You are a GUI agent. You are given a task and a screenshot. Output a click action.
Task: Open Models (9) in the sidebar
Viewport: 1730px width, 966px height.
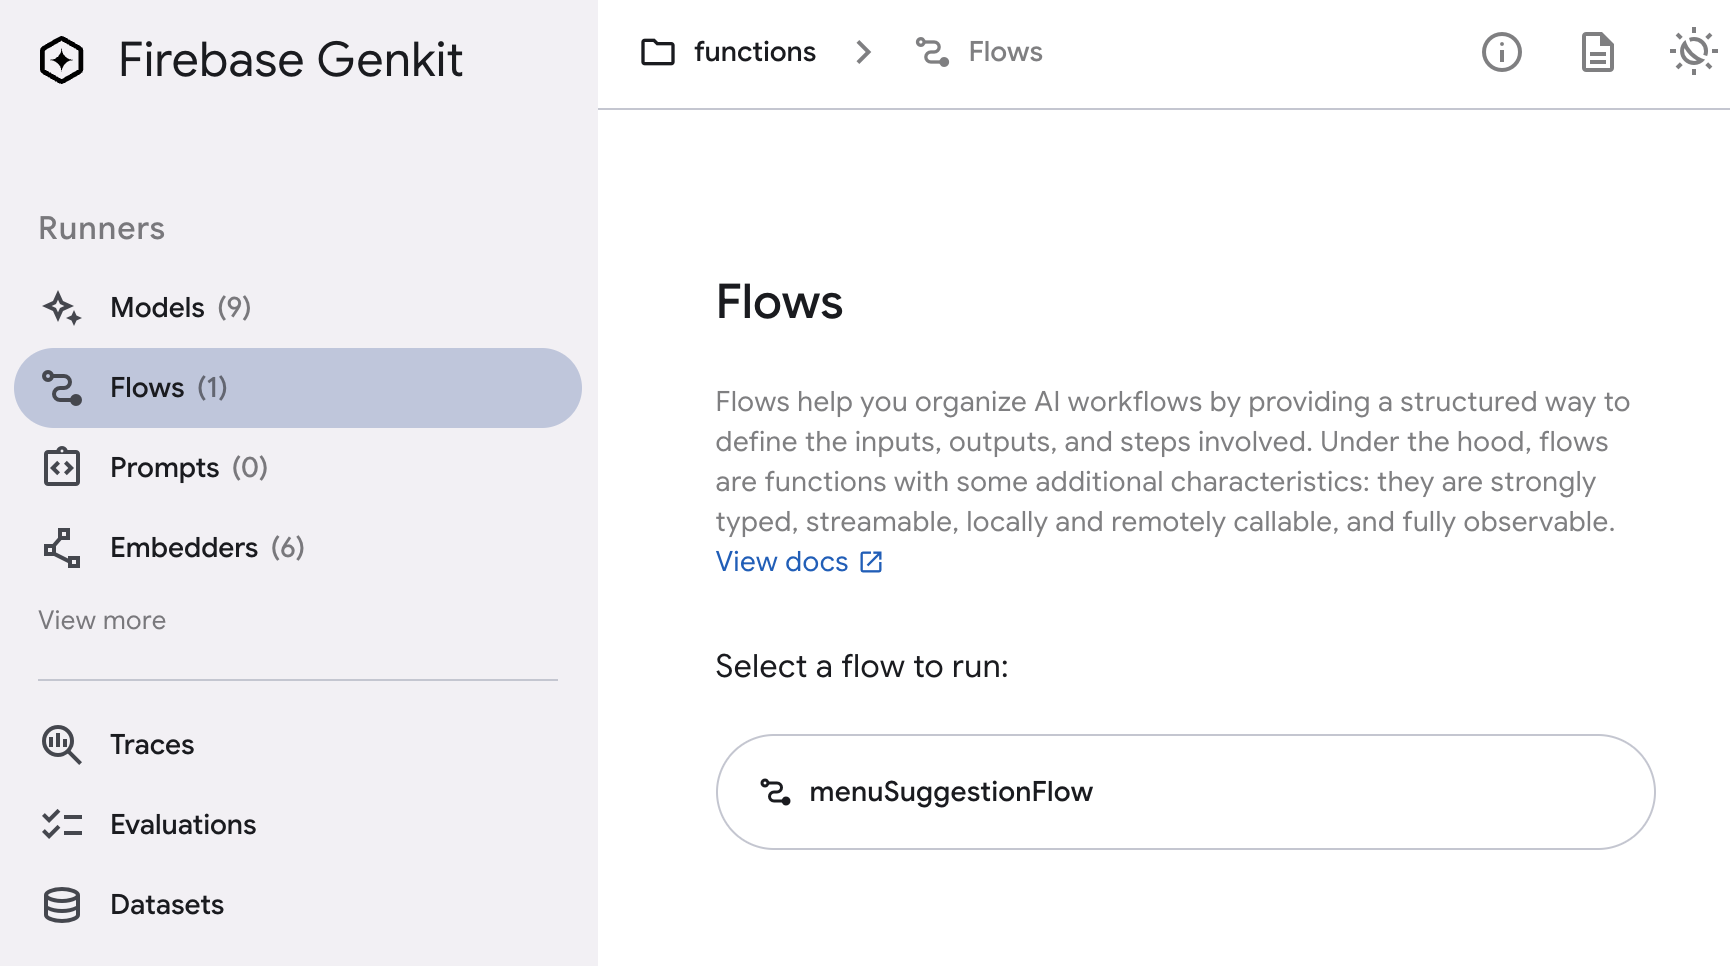180,308
